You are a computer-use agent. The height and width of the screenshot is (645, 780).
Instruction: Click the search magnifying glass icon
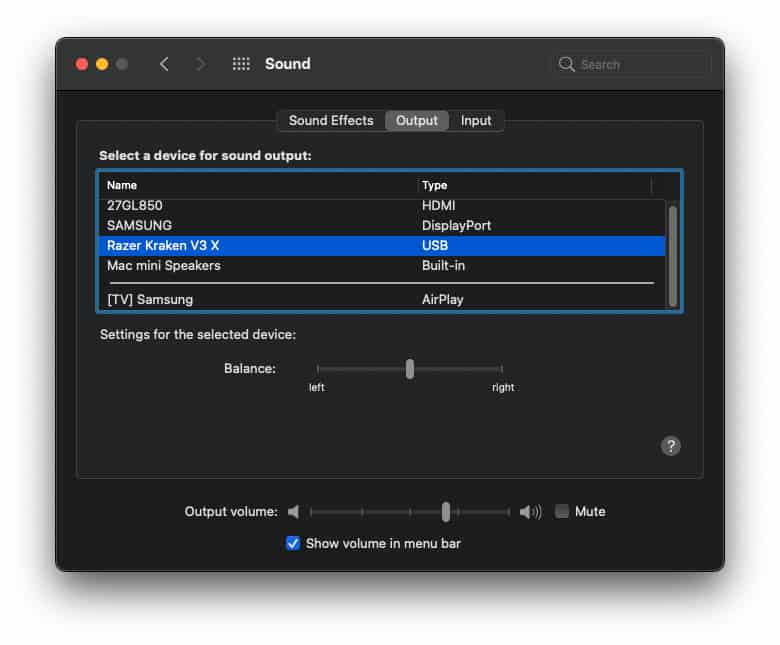(566, 64)
